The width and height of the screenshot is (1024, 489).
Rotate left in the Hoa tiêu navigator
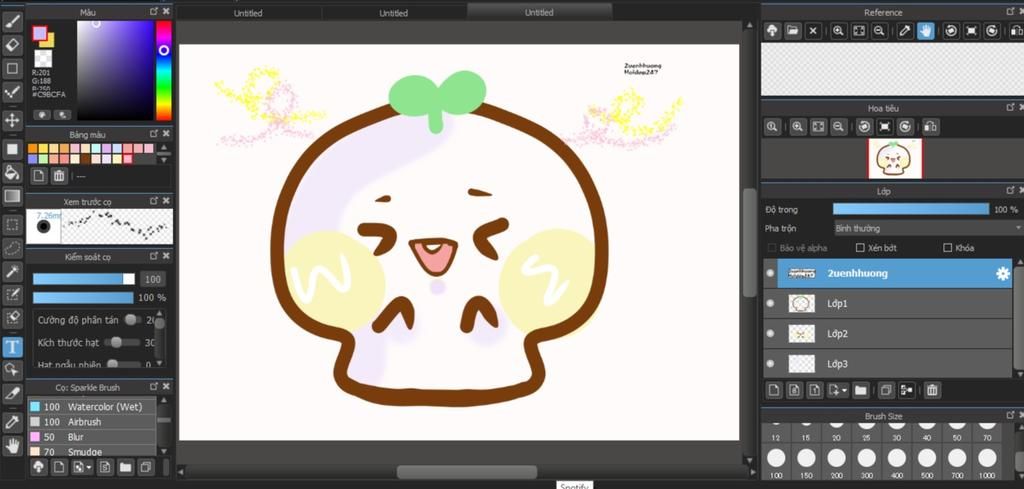[x=865, y=127]
